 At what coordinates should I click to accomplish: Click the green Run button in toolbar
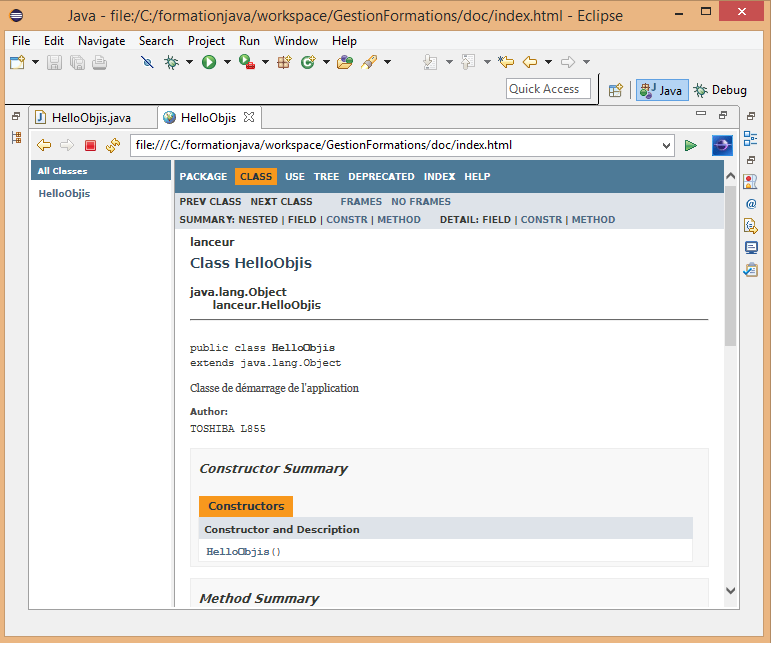pos(209,62)
